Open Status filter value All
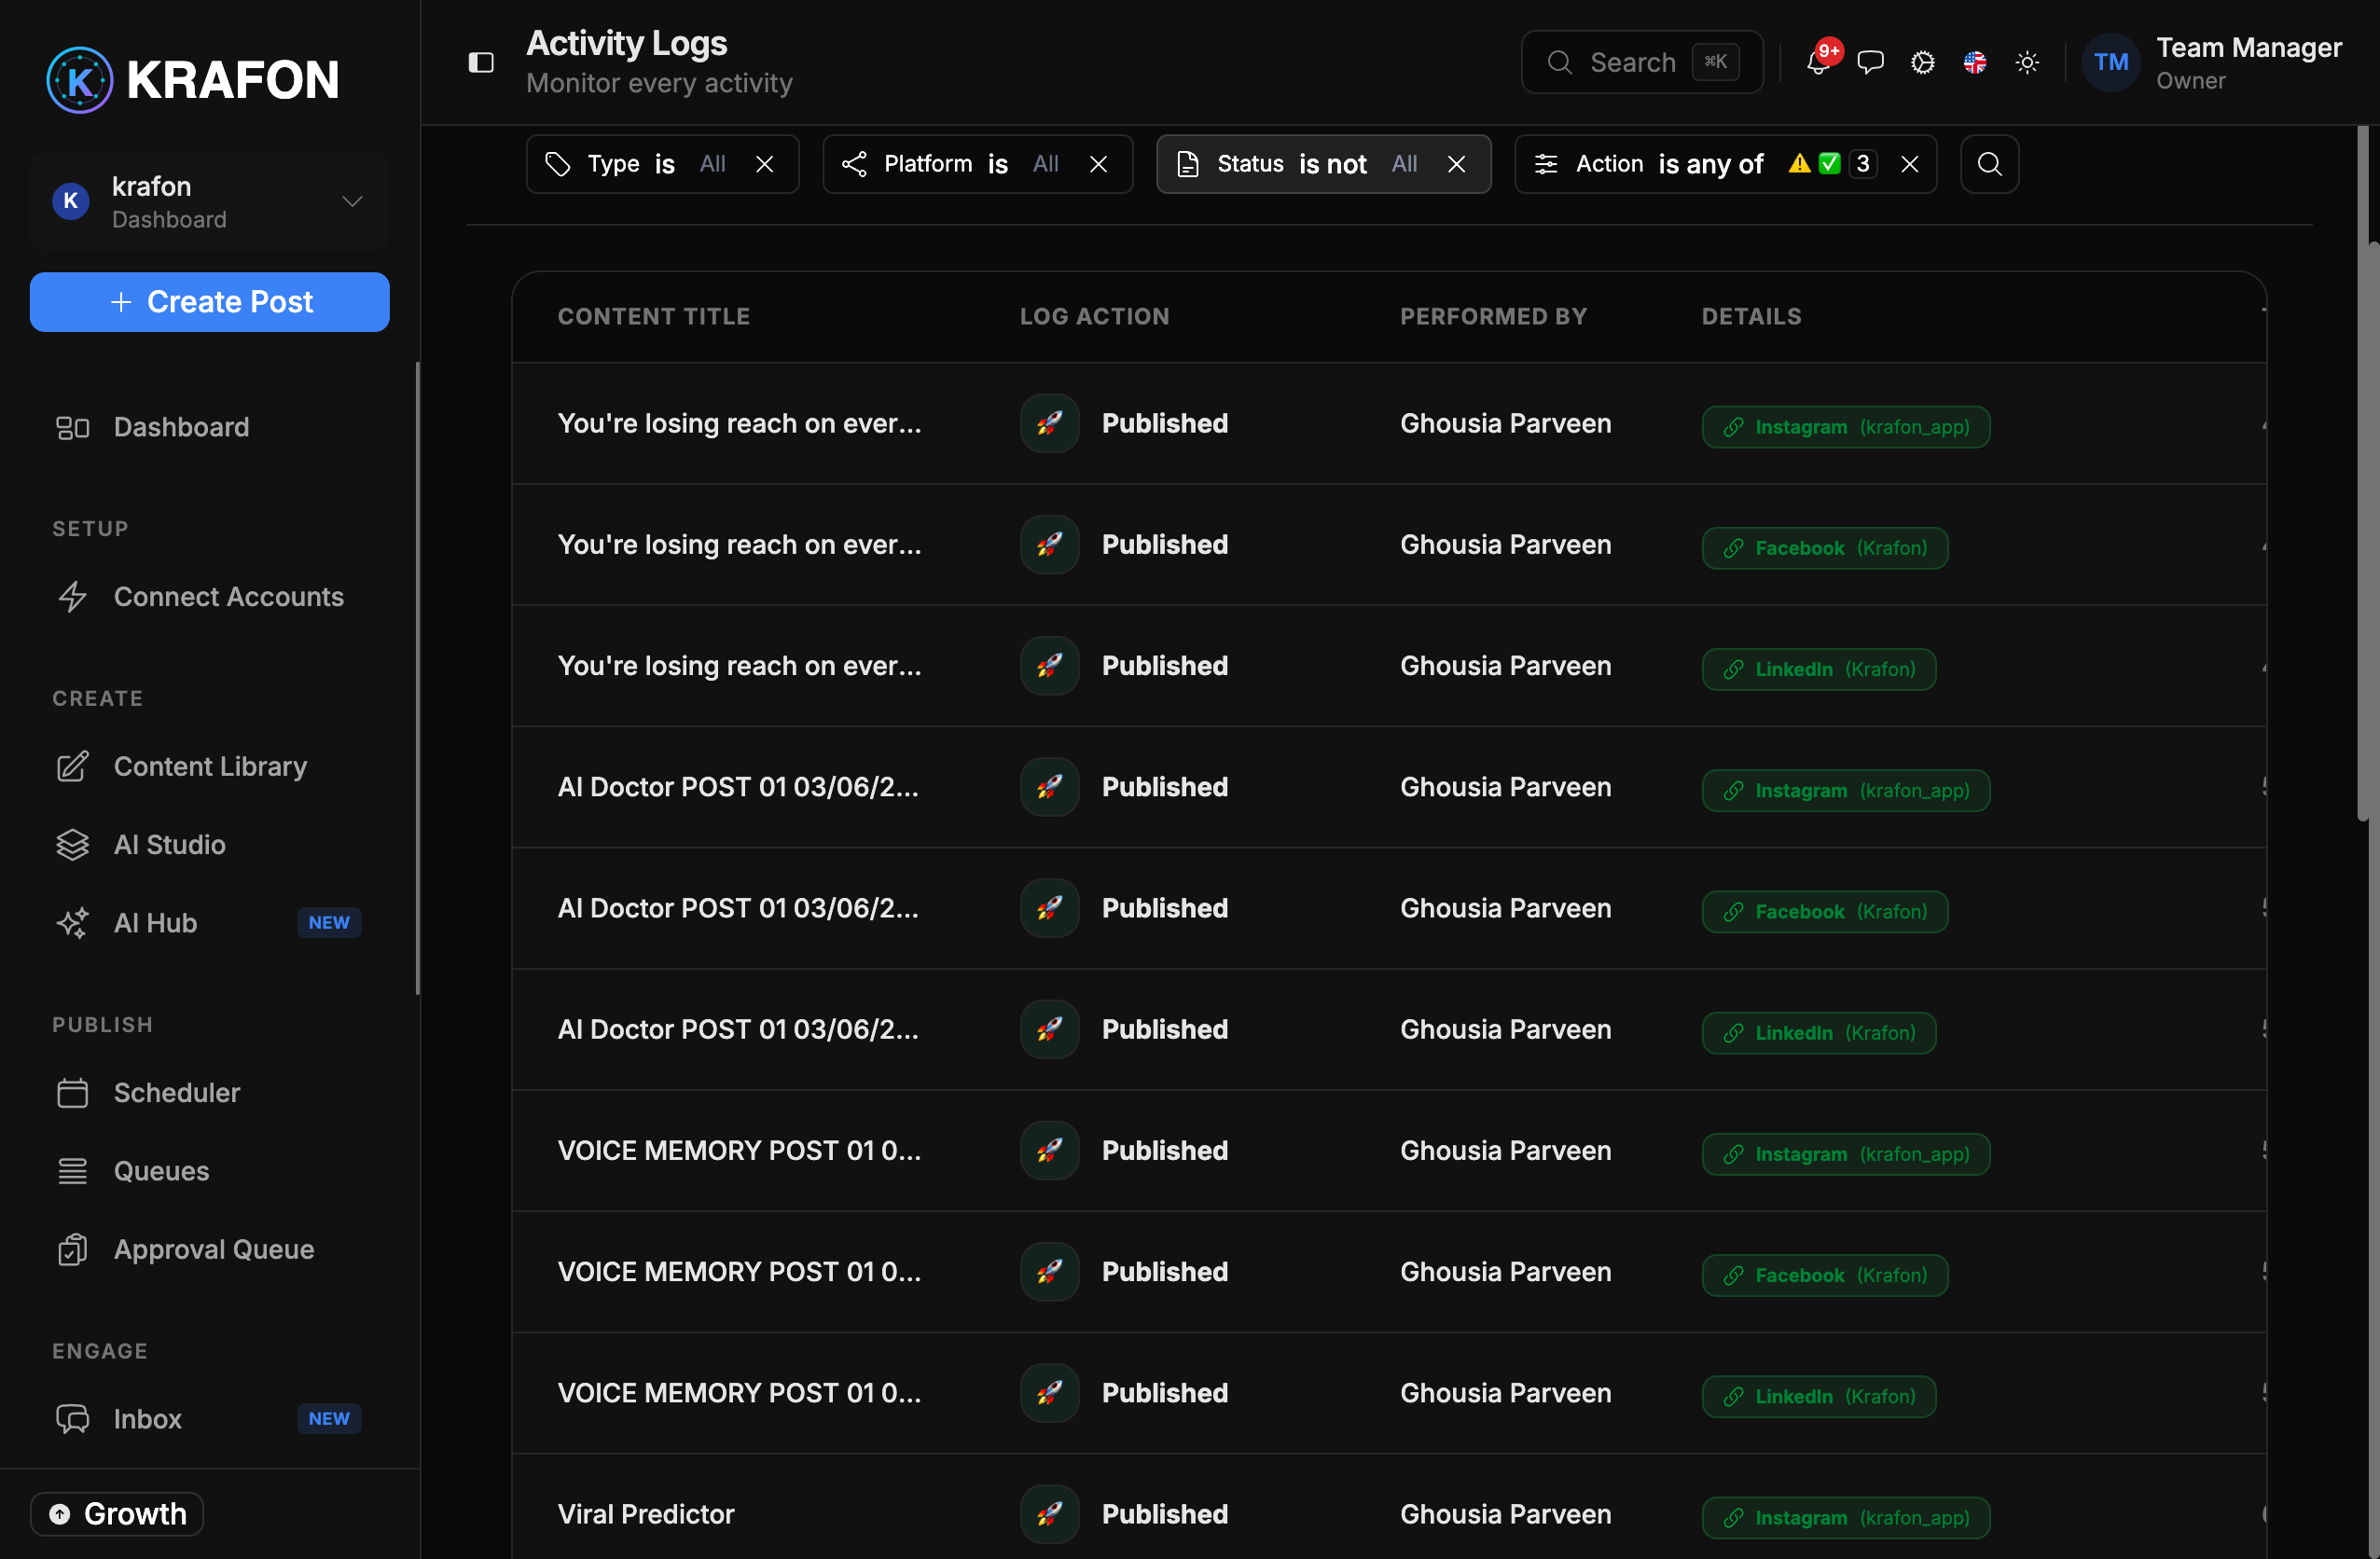The width and height of the screenshot is (2380, 1559). pyautogui.click(x=1404, y=164)
